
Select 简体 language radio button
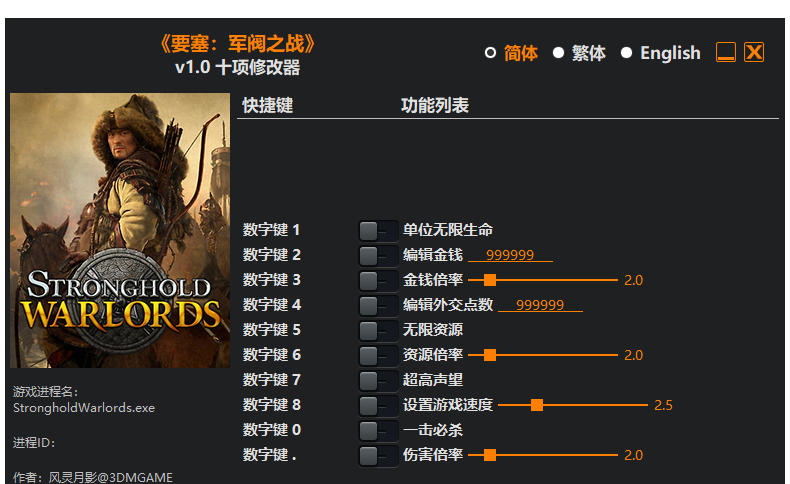490,53
